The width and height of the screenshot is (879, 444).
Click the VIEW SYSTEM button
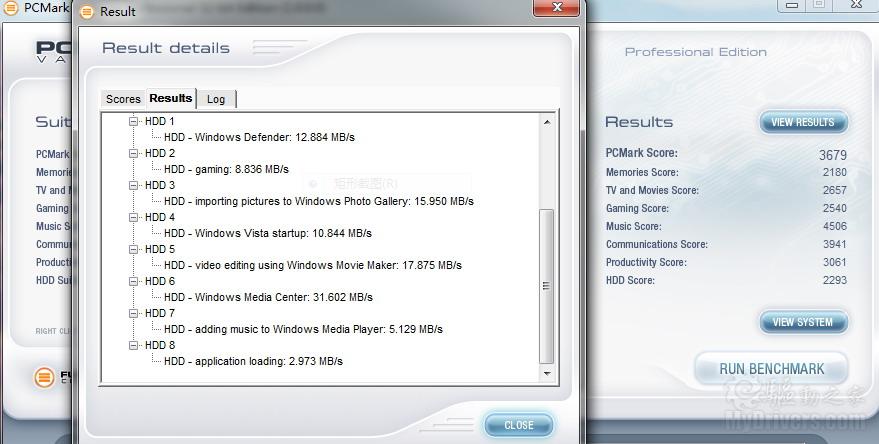coord(803,322)
